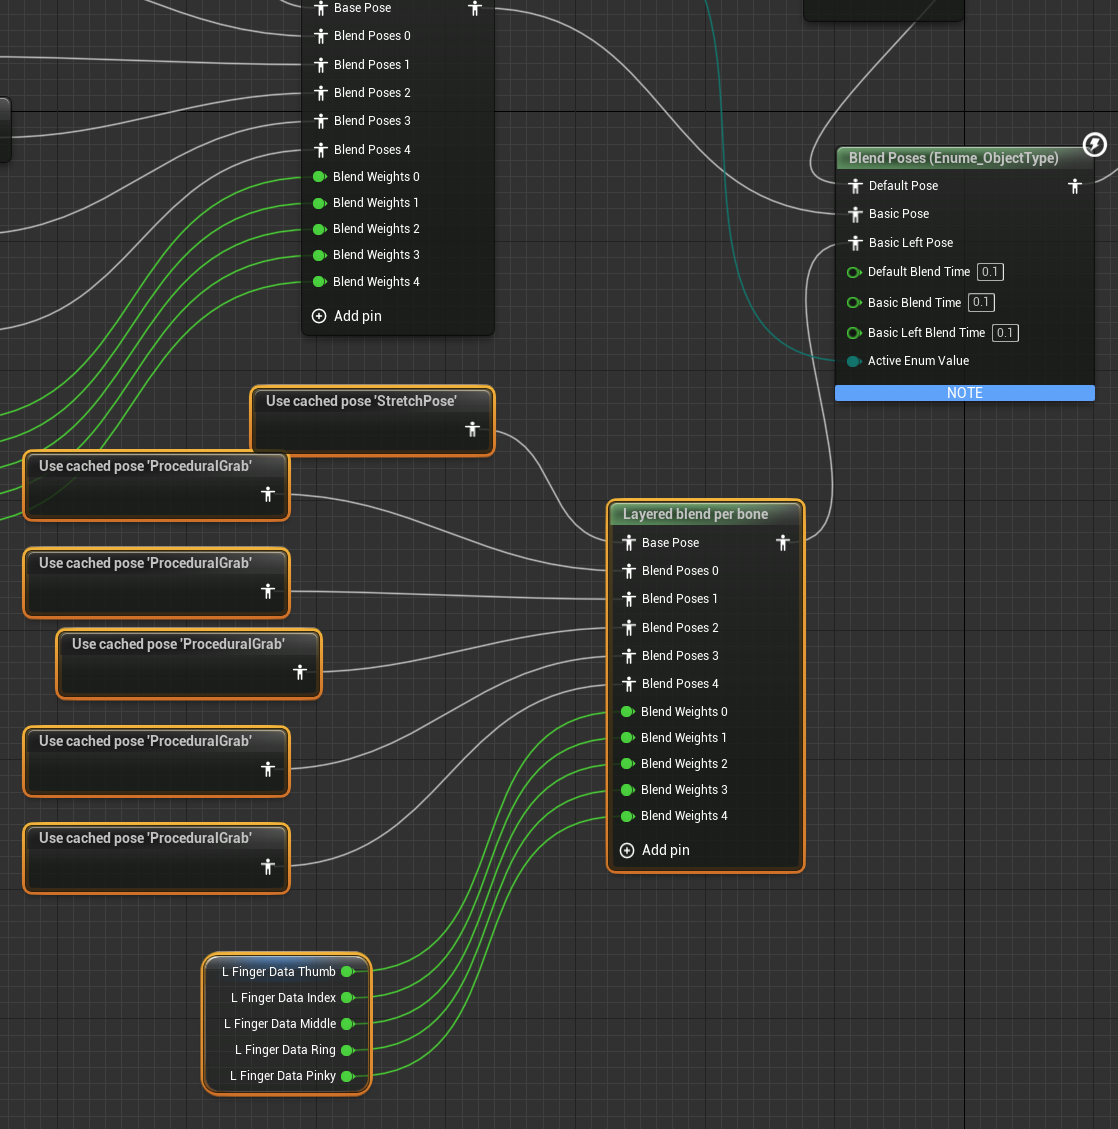Viewport: 1118px width, 1129px height.
Task: Click Layered blend per bone output pose pin
Action: (783, 542)
